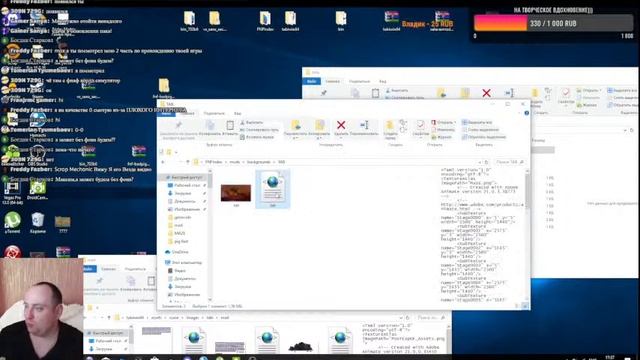The width and height of the screenshot is (640, 360).
Task: Open the Recycle Bin desktop icon
Action: click(x=38, y=223)
